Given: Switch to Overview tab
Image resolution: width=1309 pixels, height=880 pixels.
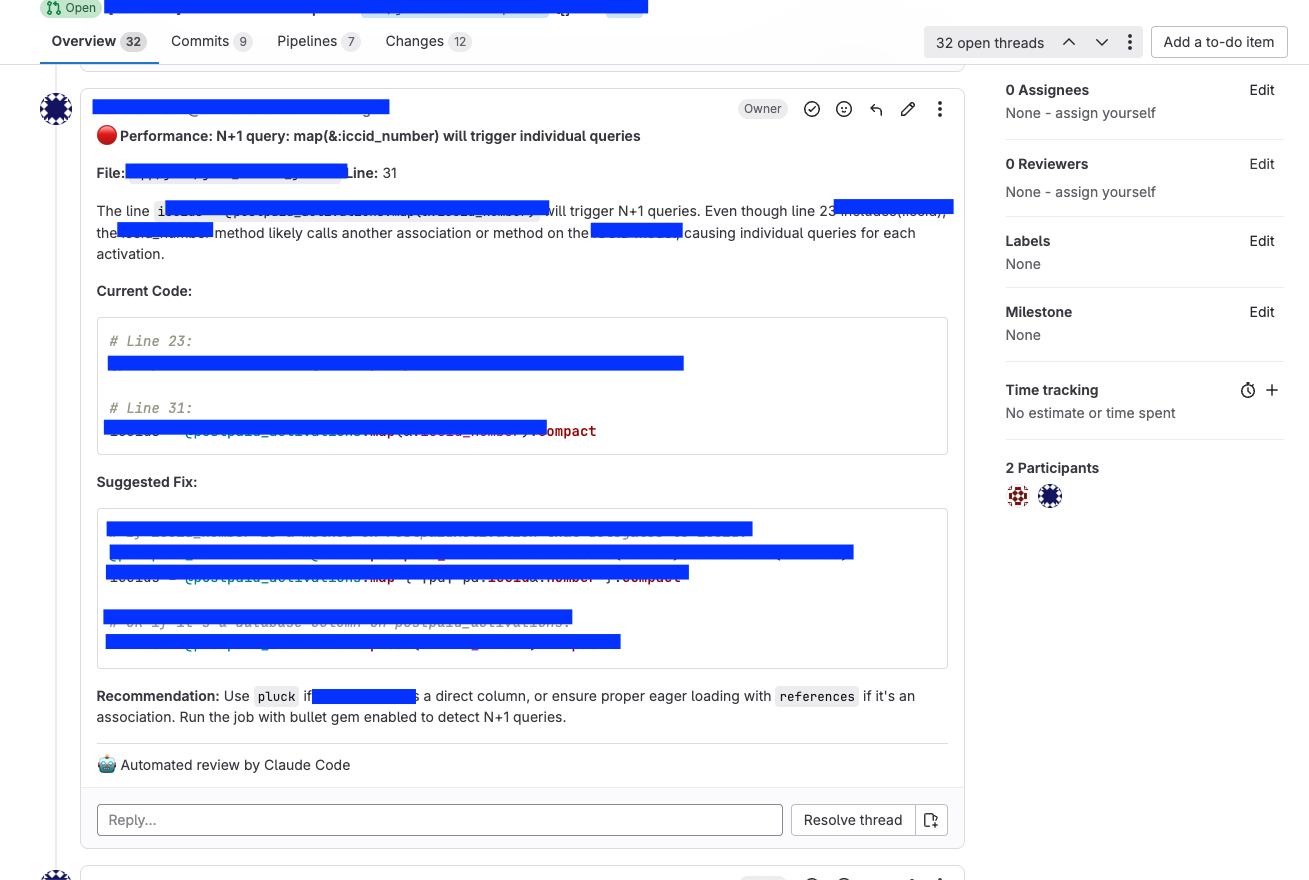Looking at the screenshot, I should (99, 41).
